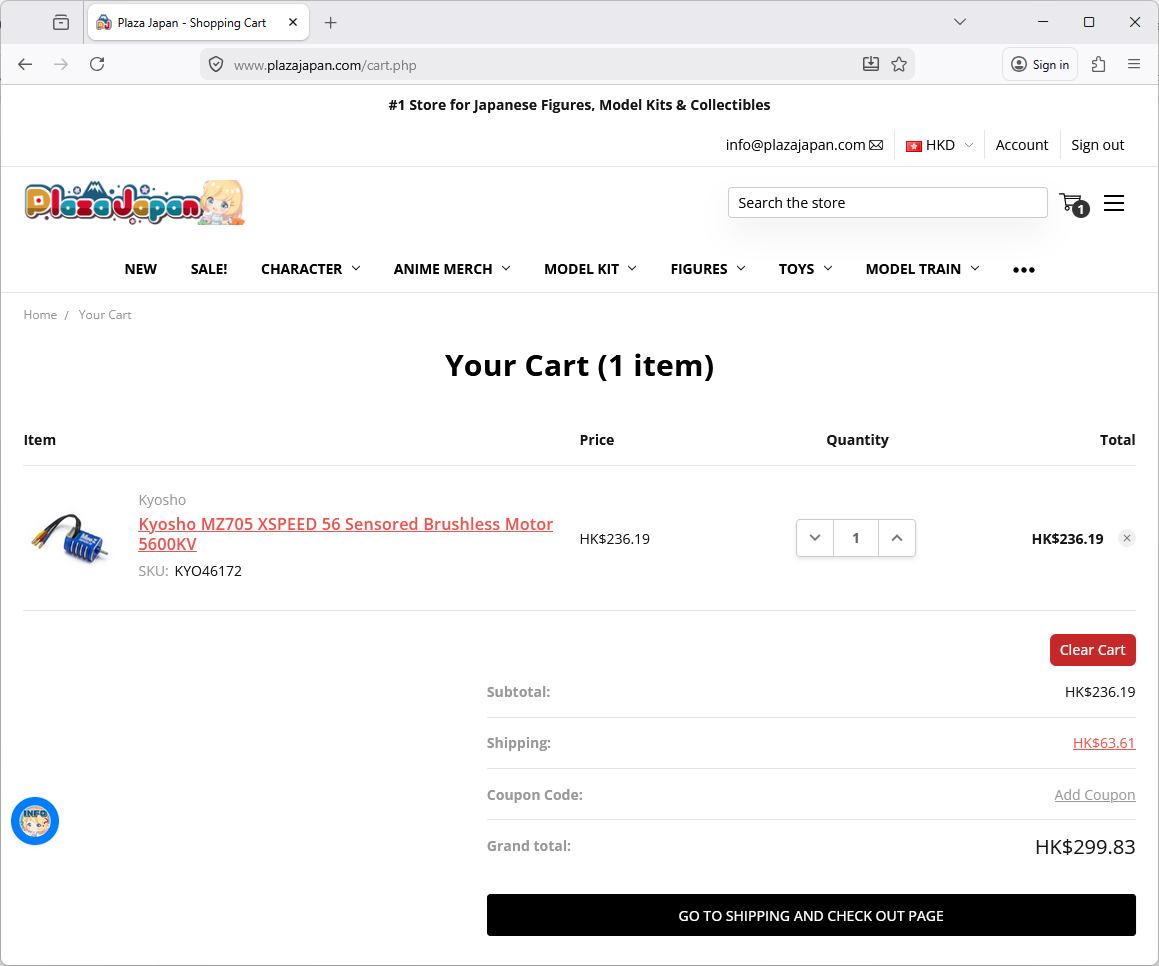Expand the MODEL TRAIN menu

click(922, 269)
